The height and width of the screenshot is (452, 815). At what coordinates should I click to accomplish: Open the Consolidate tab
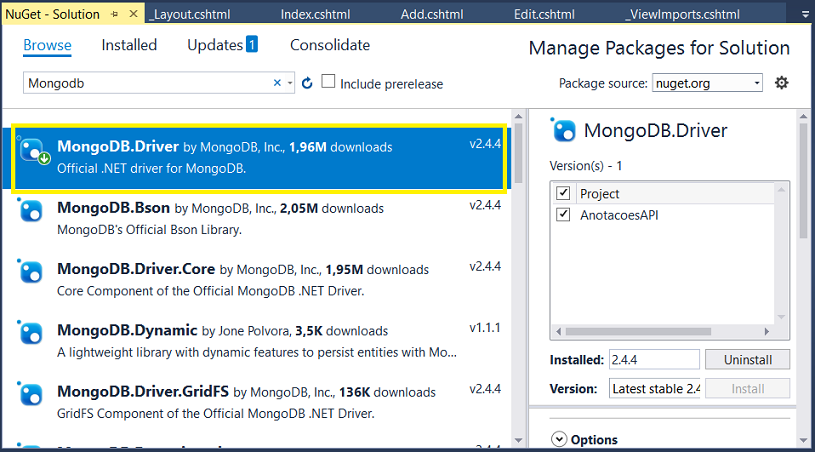[330, 45]
